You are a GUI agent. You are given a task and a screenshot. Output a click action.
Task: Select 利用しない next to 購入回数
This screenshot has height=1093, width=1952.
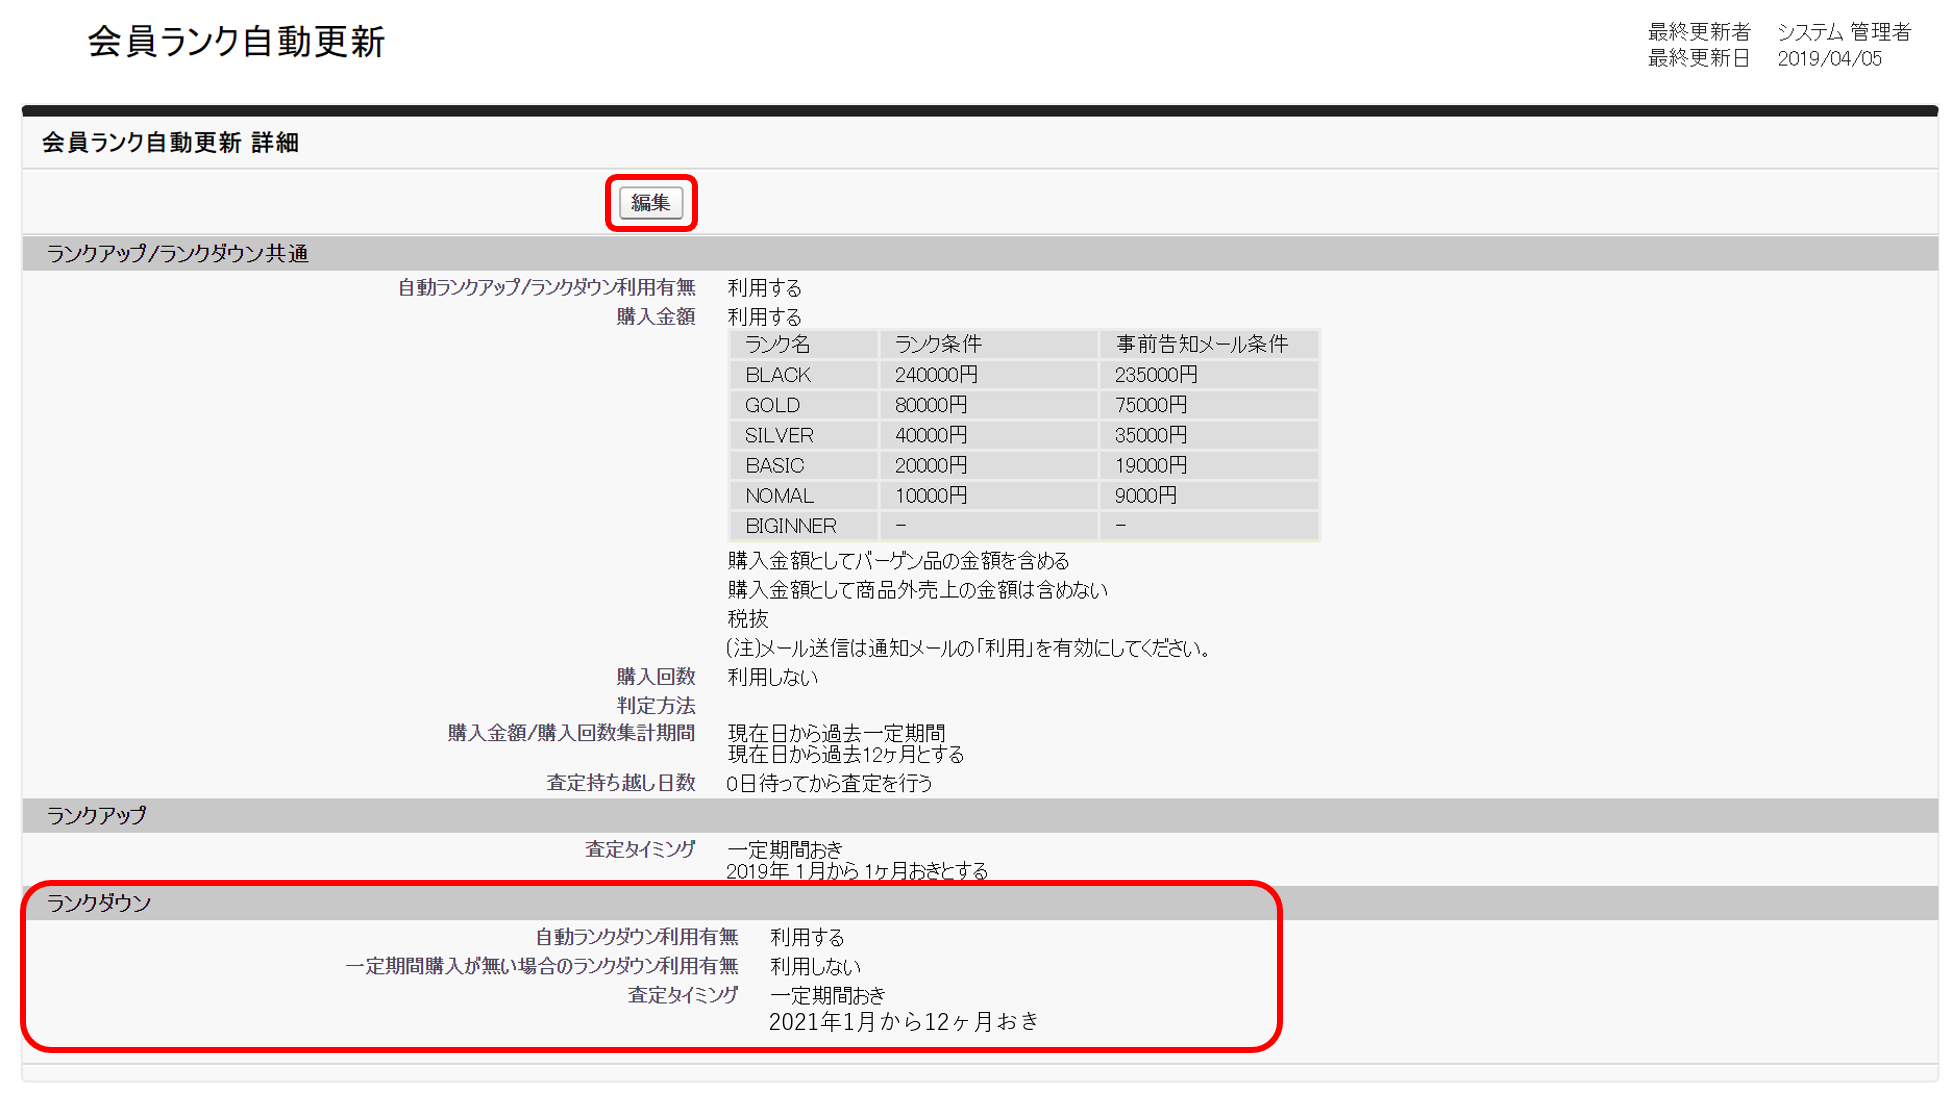click(x=771, y=676)
